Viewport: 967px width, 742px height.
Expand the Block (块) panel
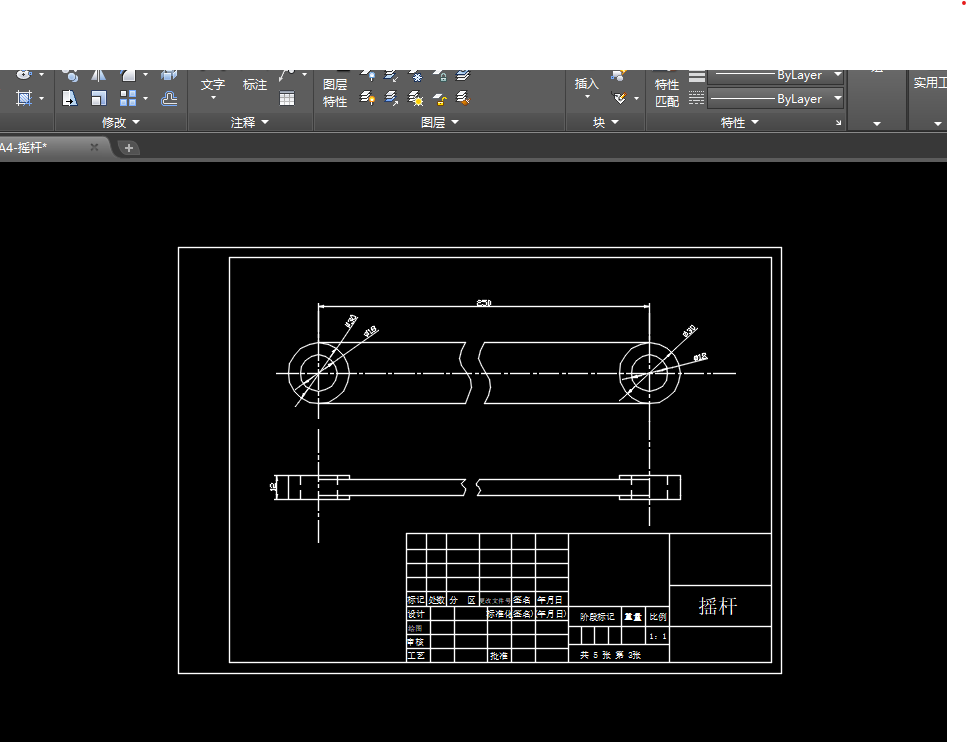(606, 122)
